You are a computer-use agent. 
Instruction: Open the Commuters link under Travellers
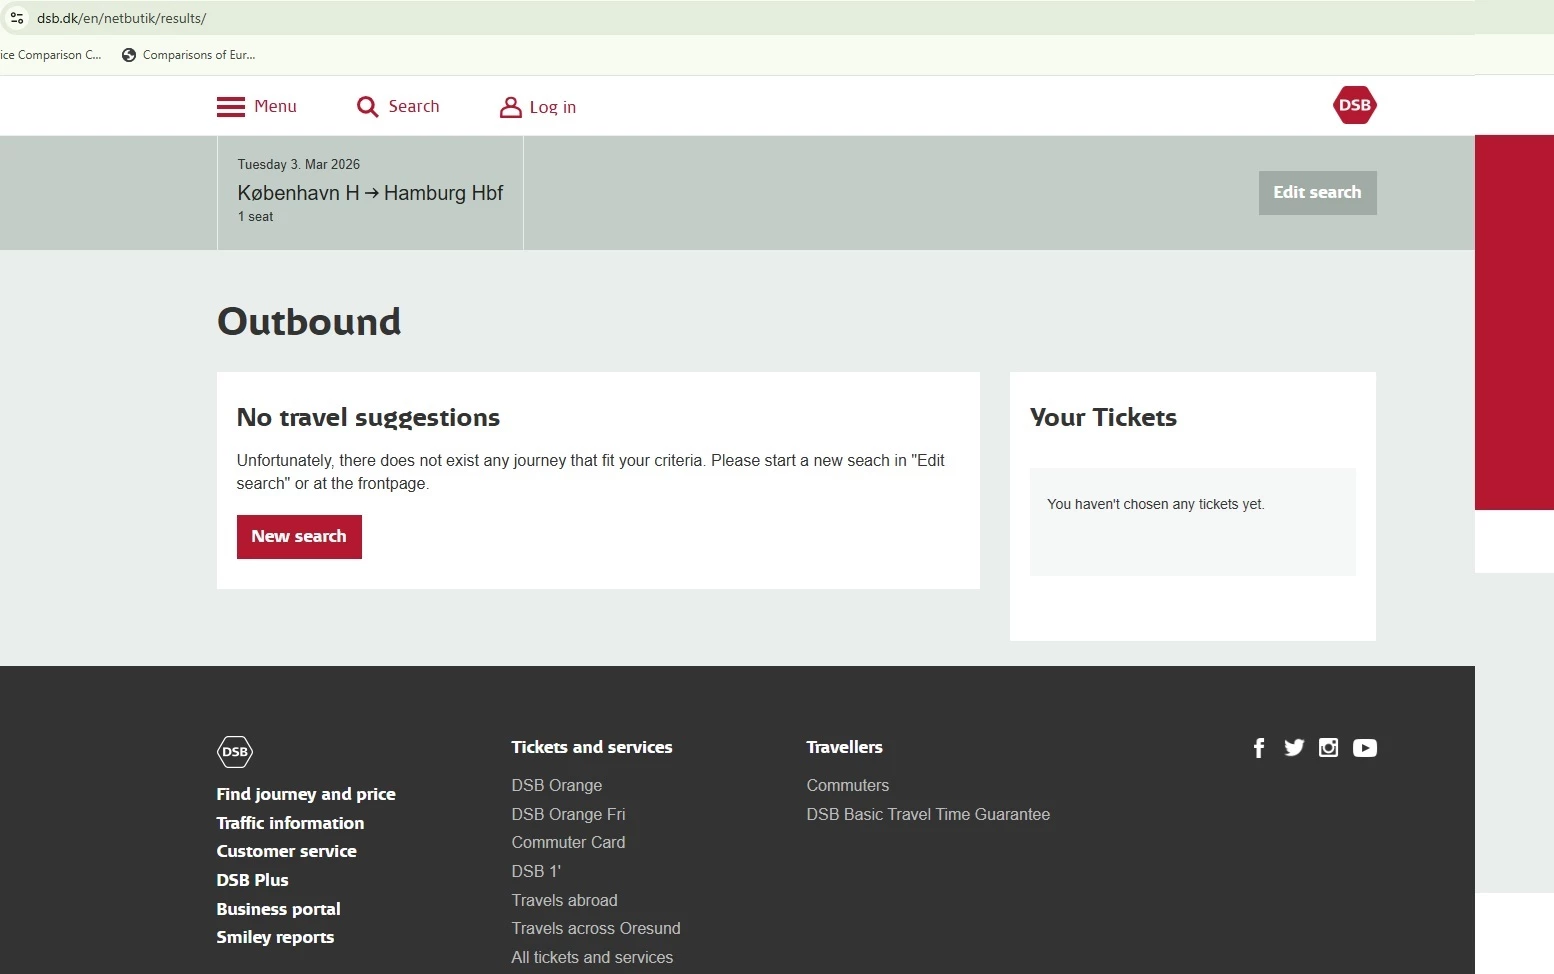pyautogui.click(x=848, y=786)
